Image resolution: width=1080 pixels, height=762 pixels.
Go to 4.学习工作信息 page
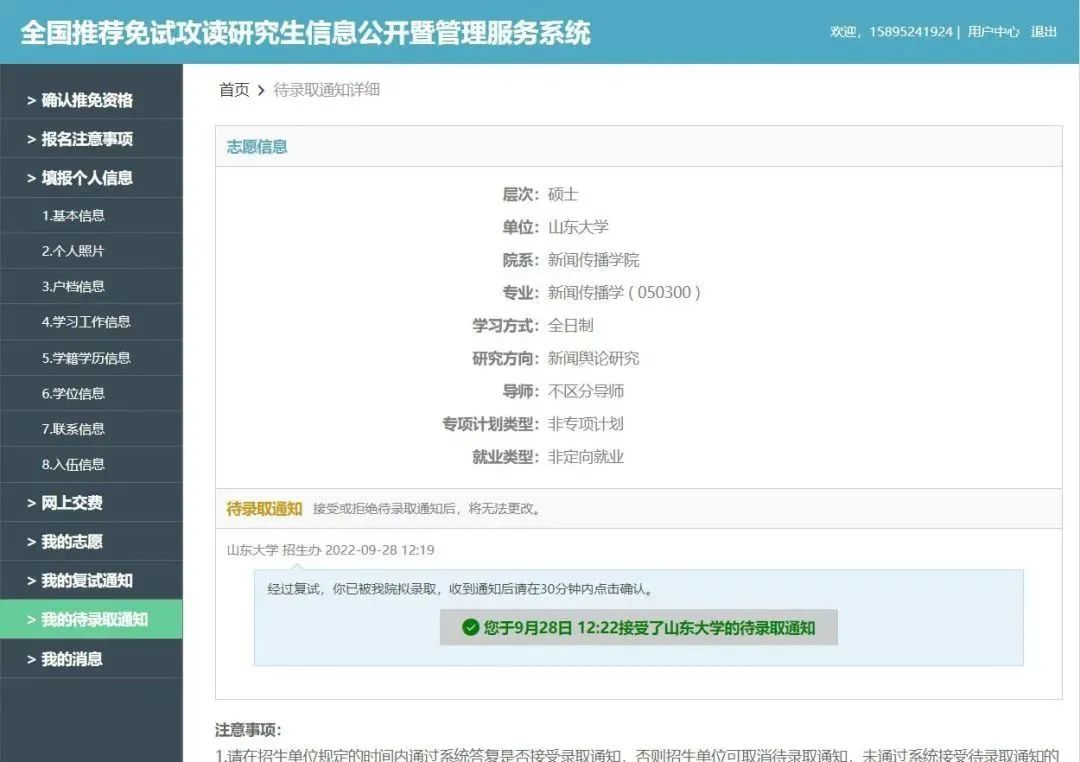click(x=86, y=322)
